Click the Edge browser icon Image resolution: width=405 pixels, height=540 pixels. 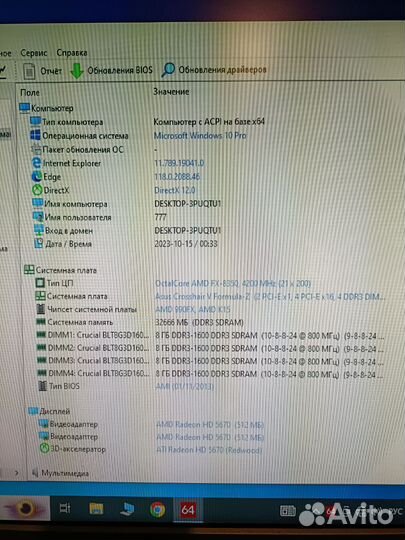tap(37, 176)
